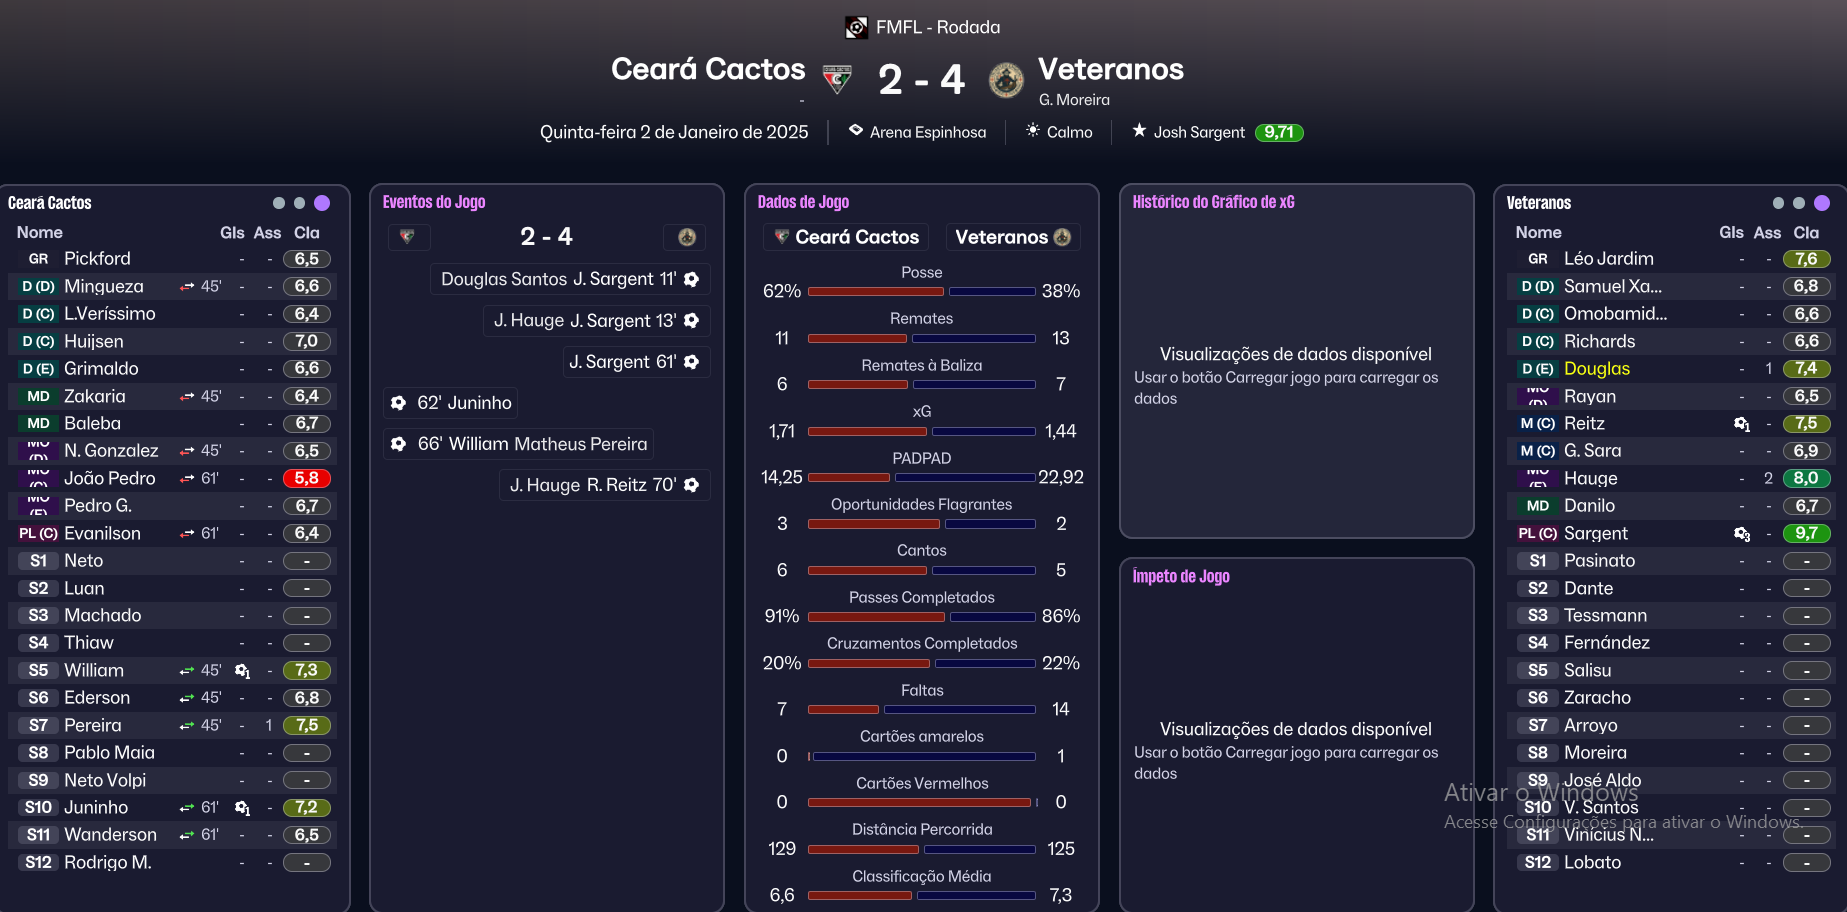Open the Veteranos team name link in header

coord(1110,69)
